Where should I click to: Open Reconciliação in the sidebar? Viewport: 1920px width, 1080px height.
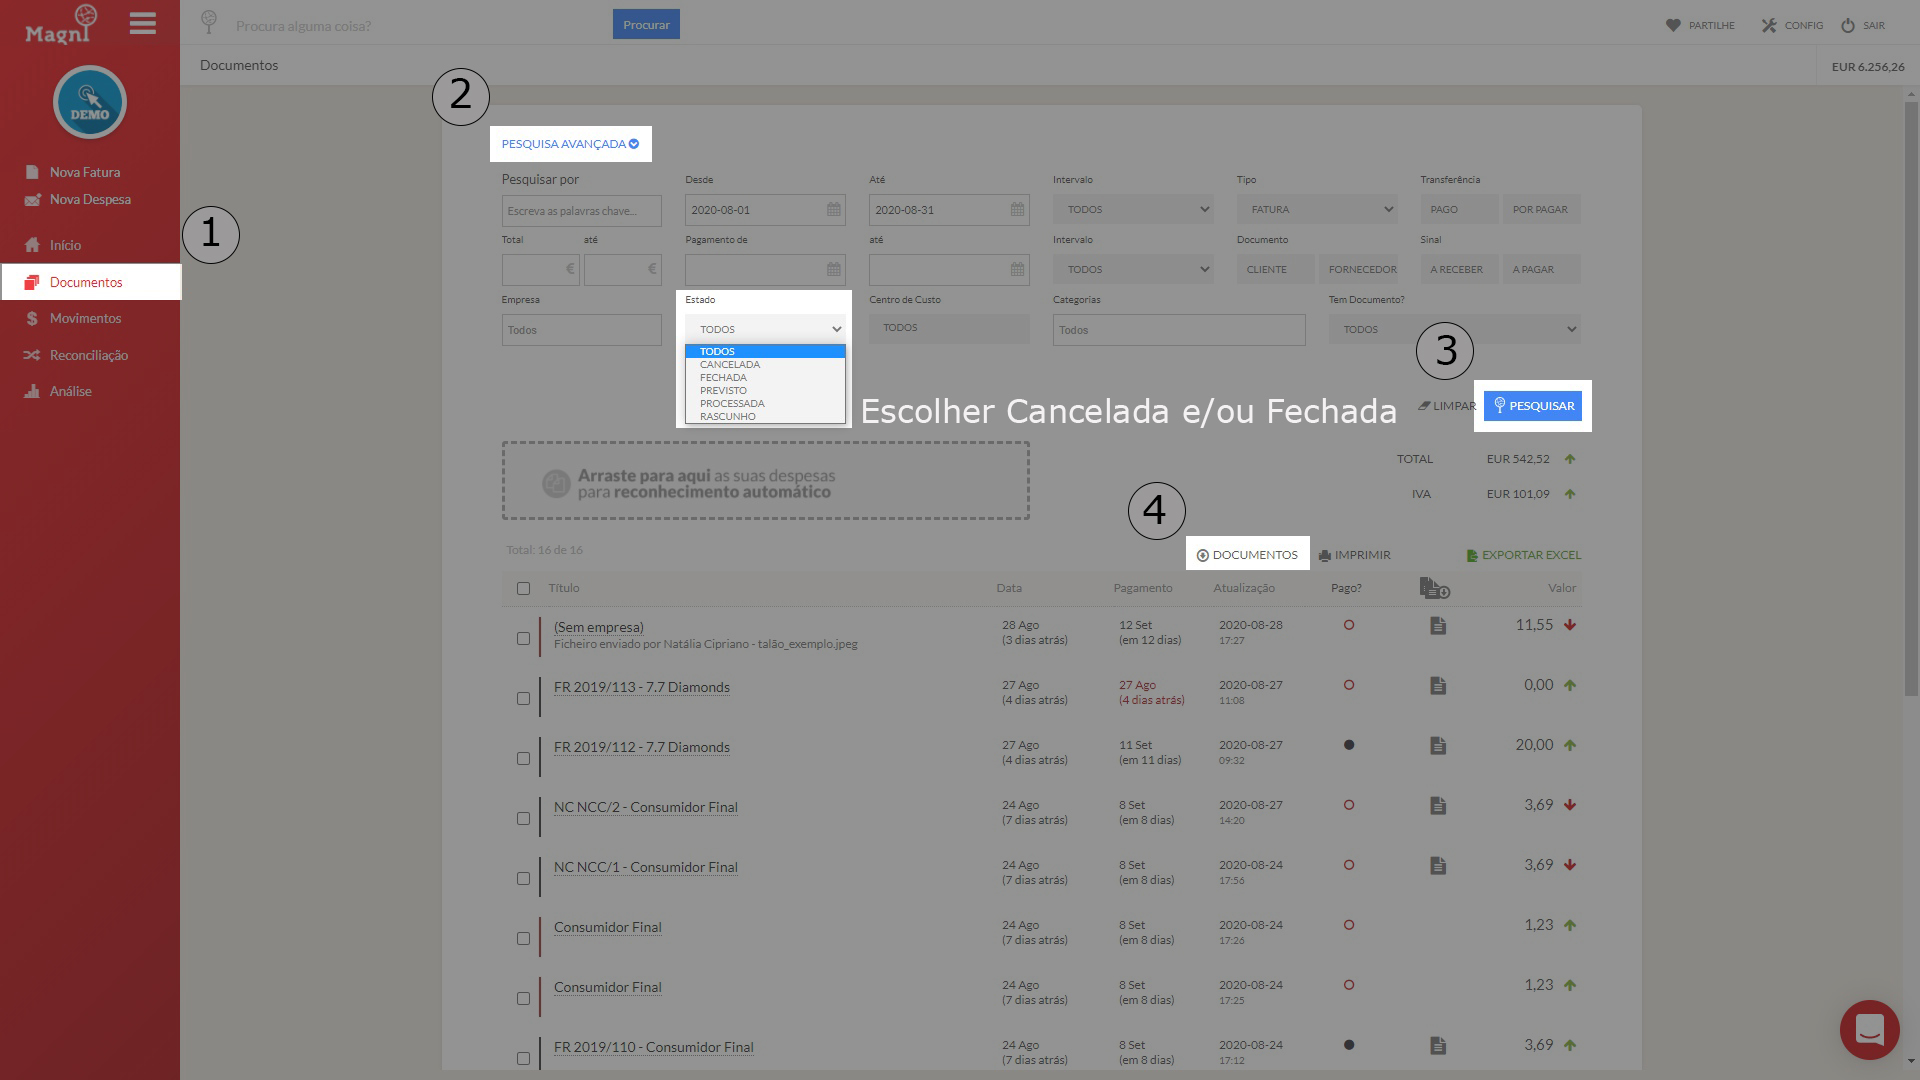point(90,355)
